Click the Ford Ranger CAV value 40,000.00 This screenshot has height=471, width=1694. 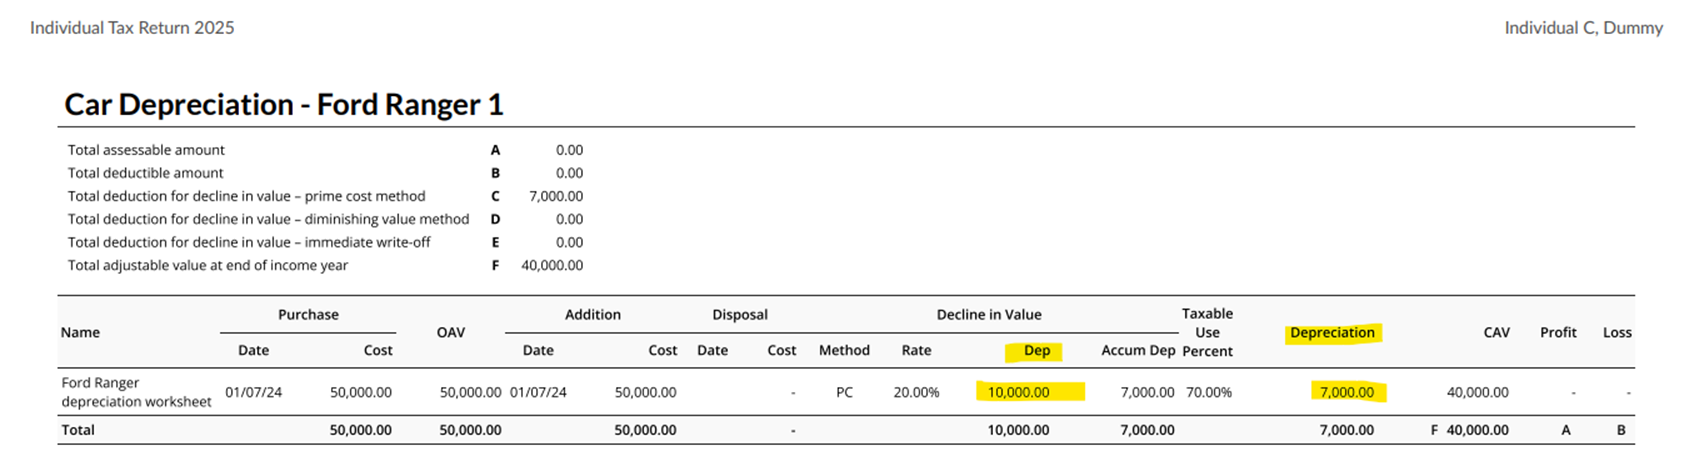(1477, 392)
